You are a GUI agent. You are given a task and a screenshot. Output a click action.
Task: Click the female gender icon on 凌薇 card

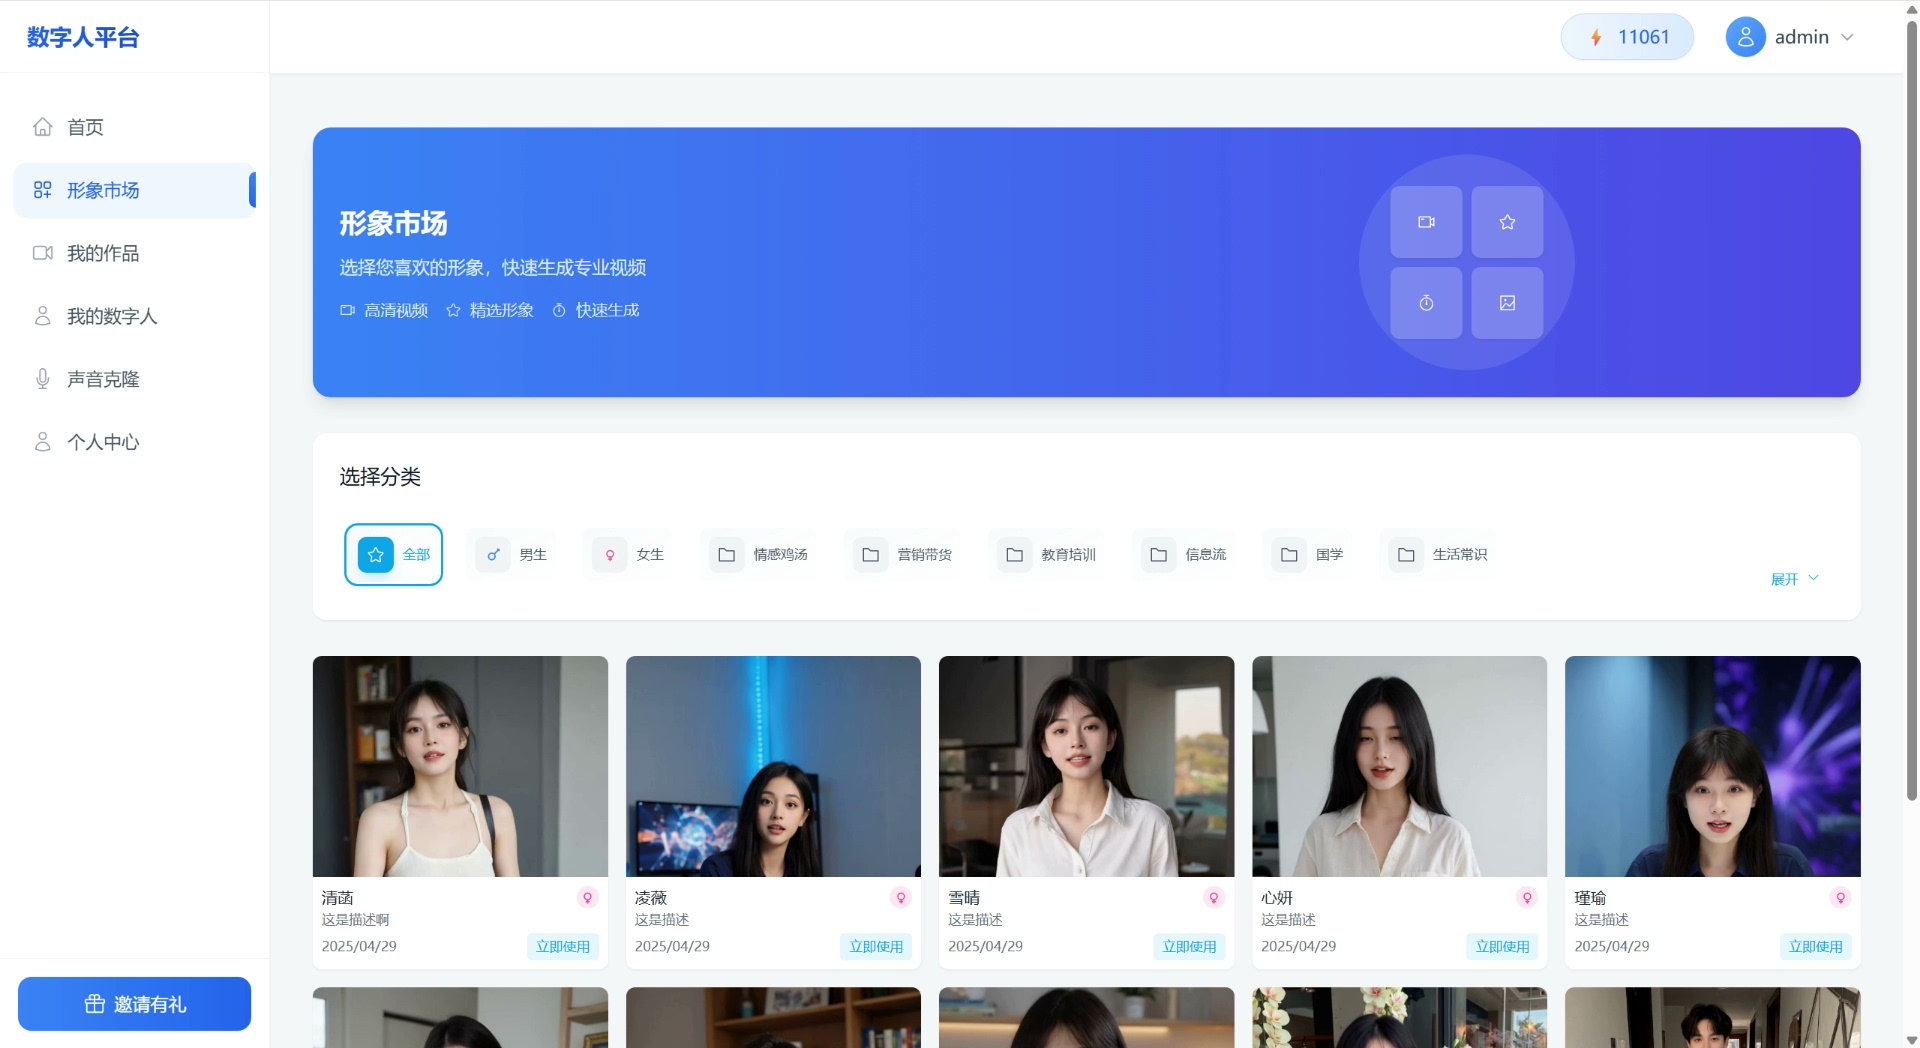pyautogui.click(x=901, y=898)
